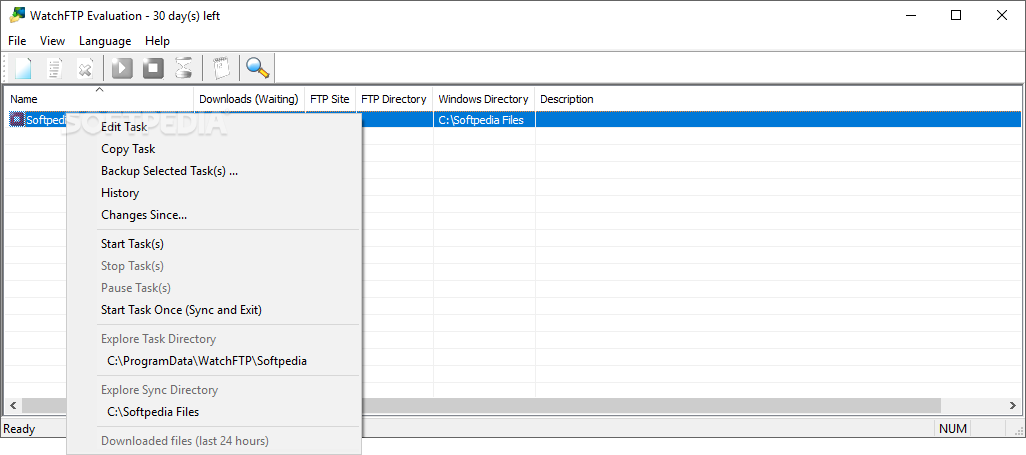Screen dimensions: 1026x455
Task: Sort by Downloads (Waiting) column header
Action: point(249,99)
